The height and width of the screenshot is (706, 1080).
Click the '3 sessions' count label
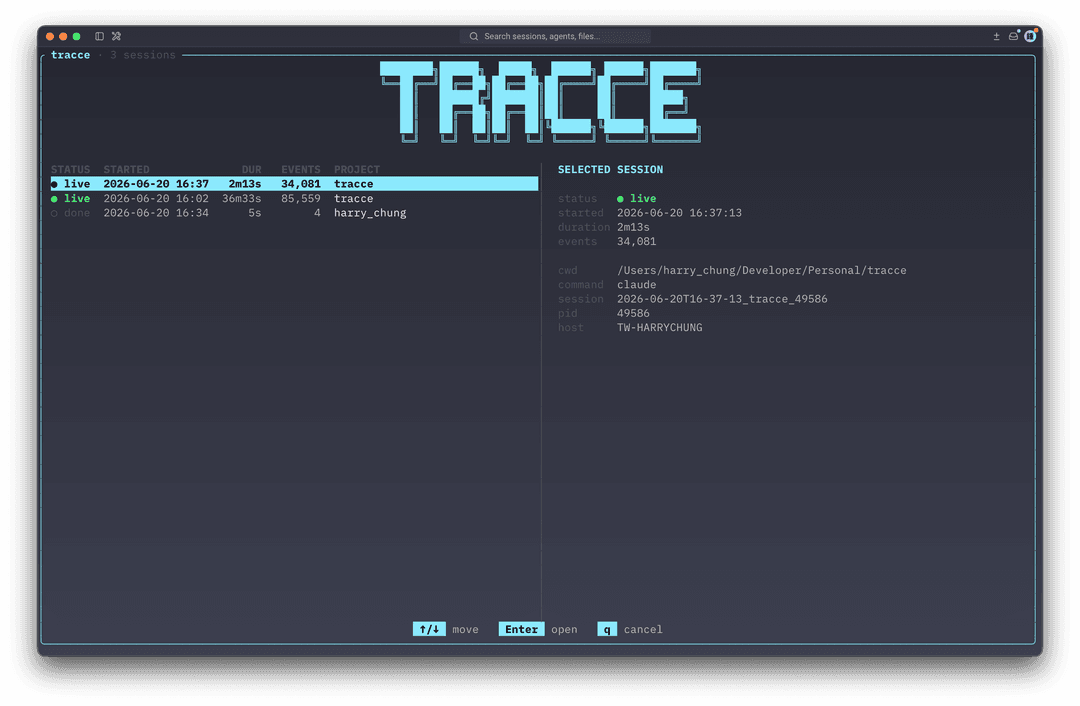tap(143, 55)
